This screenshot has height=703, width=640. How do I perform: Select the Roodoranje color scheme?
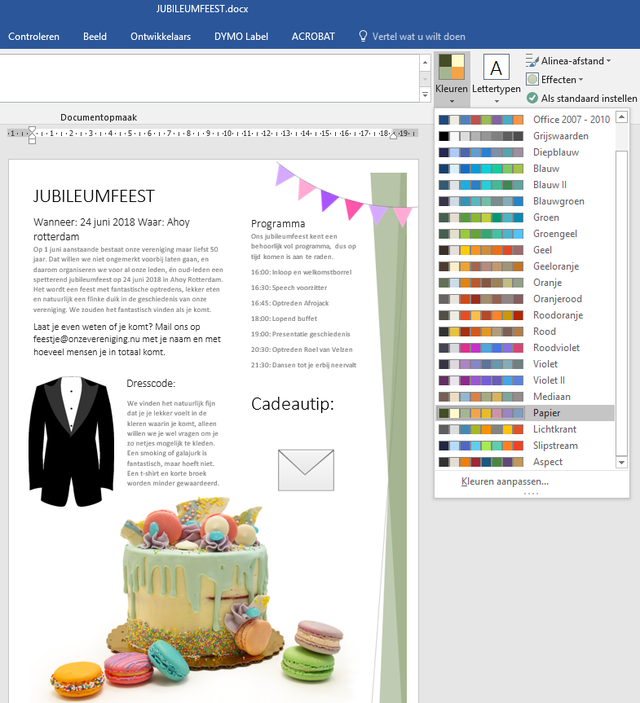pos(525,315)
